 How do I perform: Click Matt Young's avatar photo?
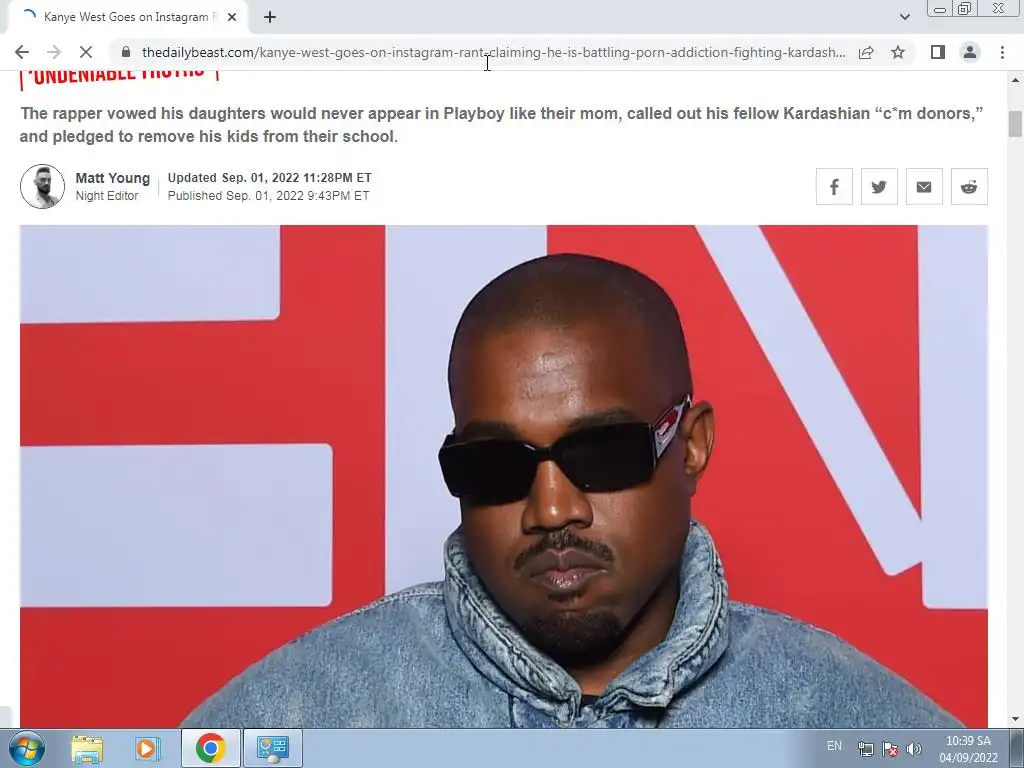(x=42, y=187)
